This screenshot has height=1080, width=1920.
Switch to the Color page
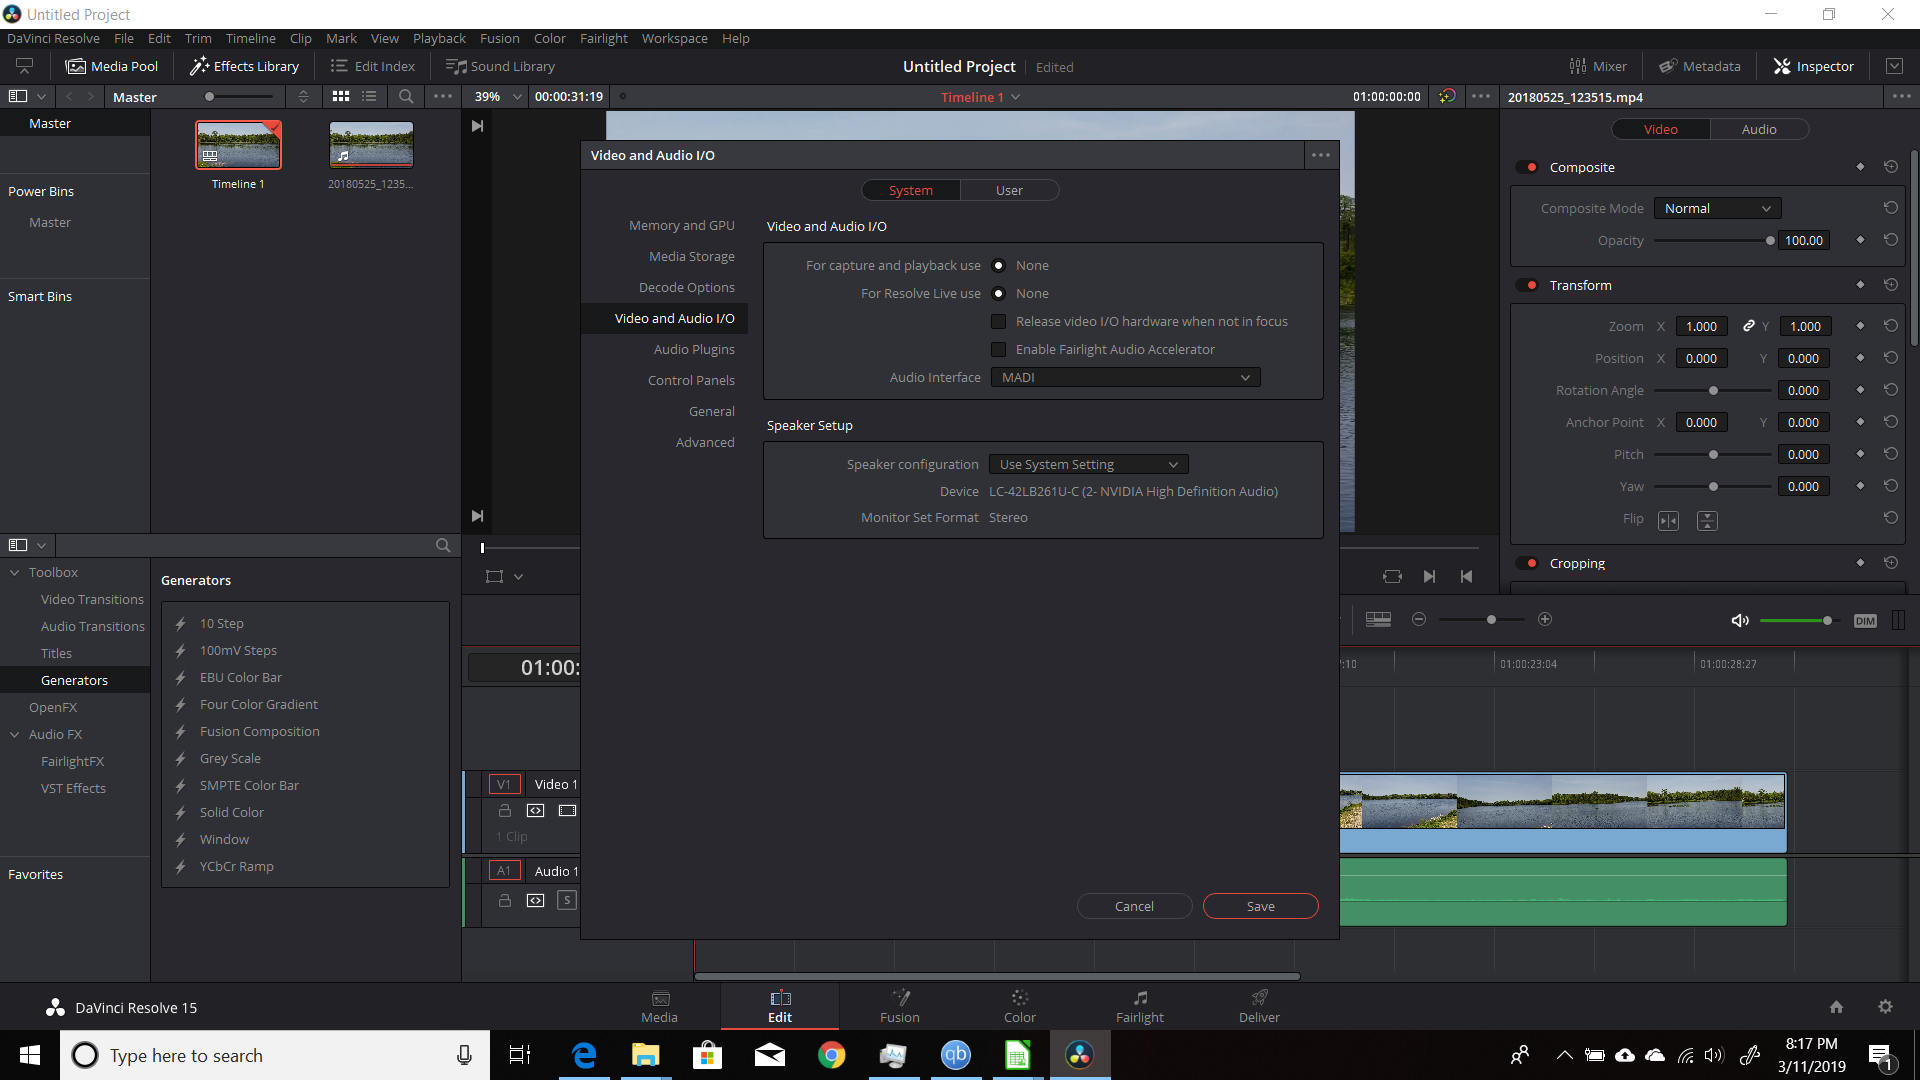pos(1019,1006)
